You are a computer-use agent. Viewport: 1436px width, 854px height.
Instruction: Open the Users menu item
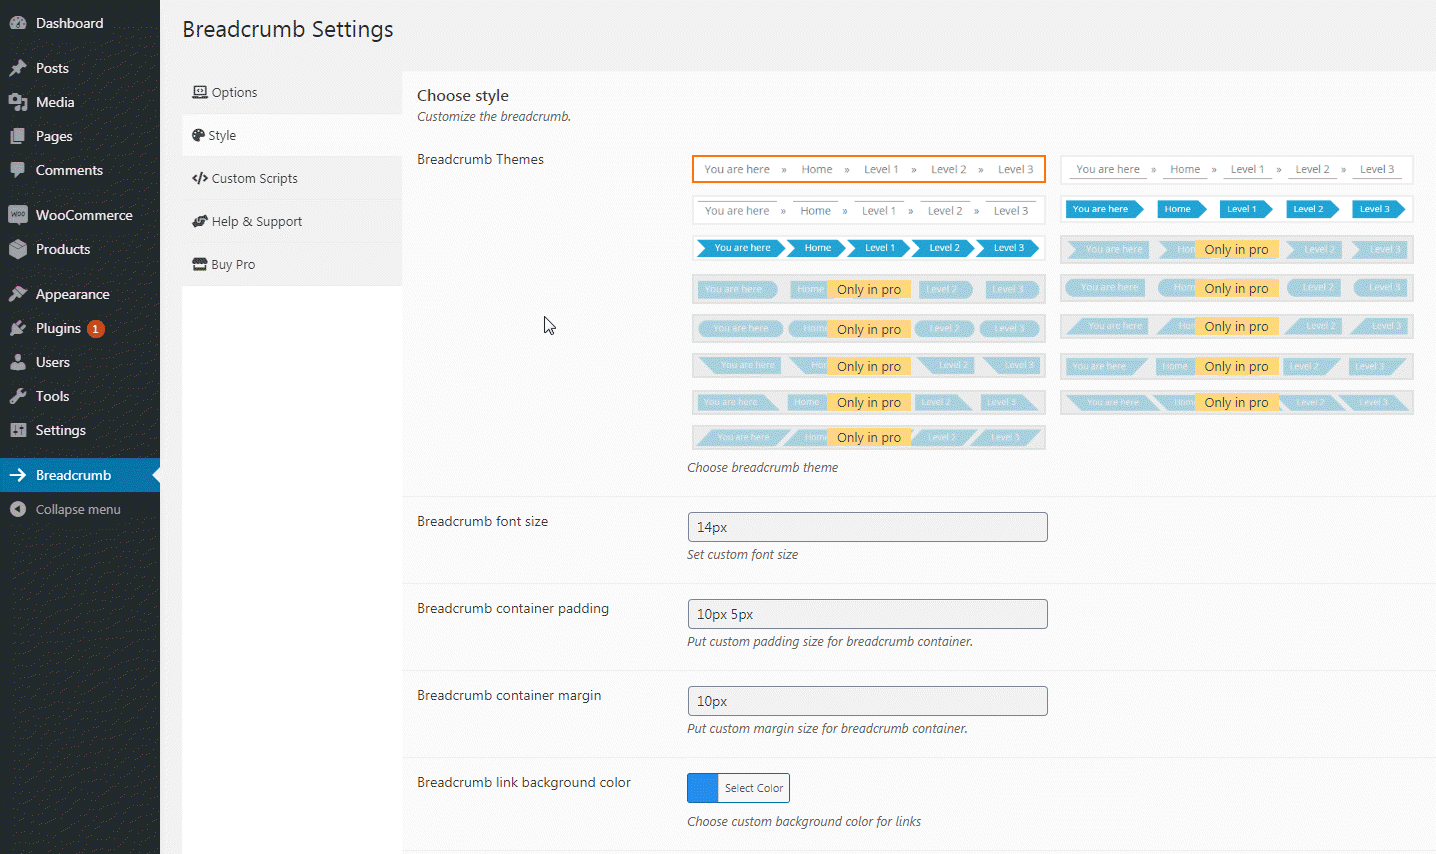coord(52,362)
